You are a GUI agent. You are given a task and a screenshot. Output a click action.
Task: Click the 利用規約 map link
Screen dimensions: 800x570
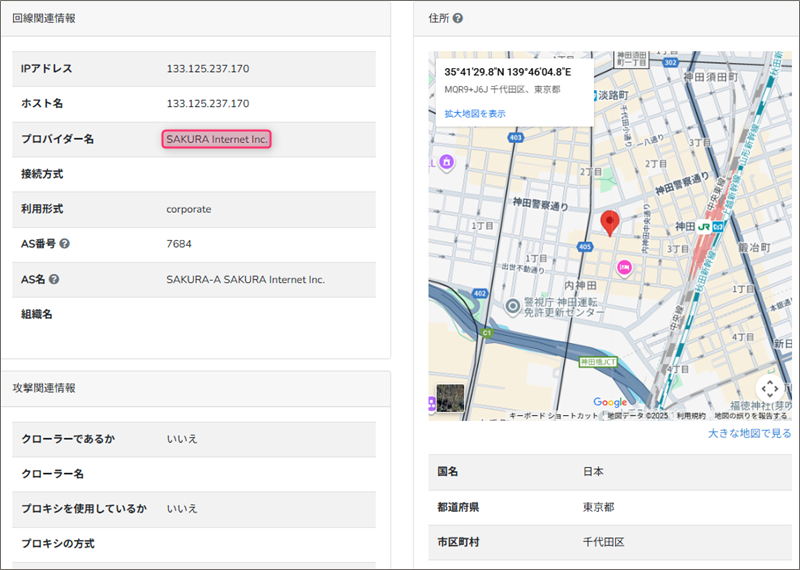(691, 415)
